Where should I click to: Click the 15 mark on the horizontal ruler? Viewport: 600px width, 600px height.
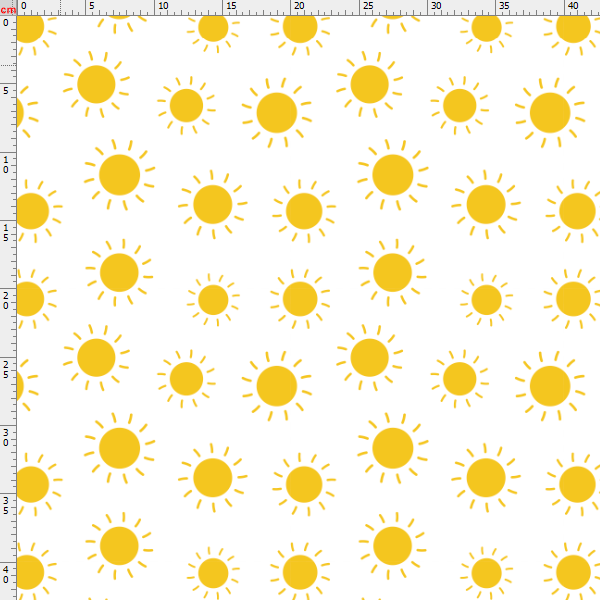(x=231, y=6)
